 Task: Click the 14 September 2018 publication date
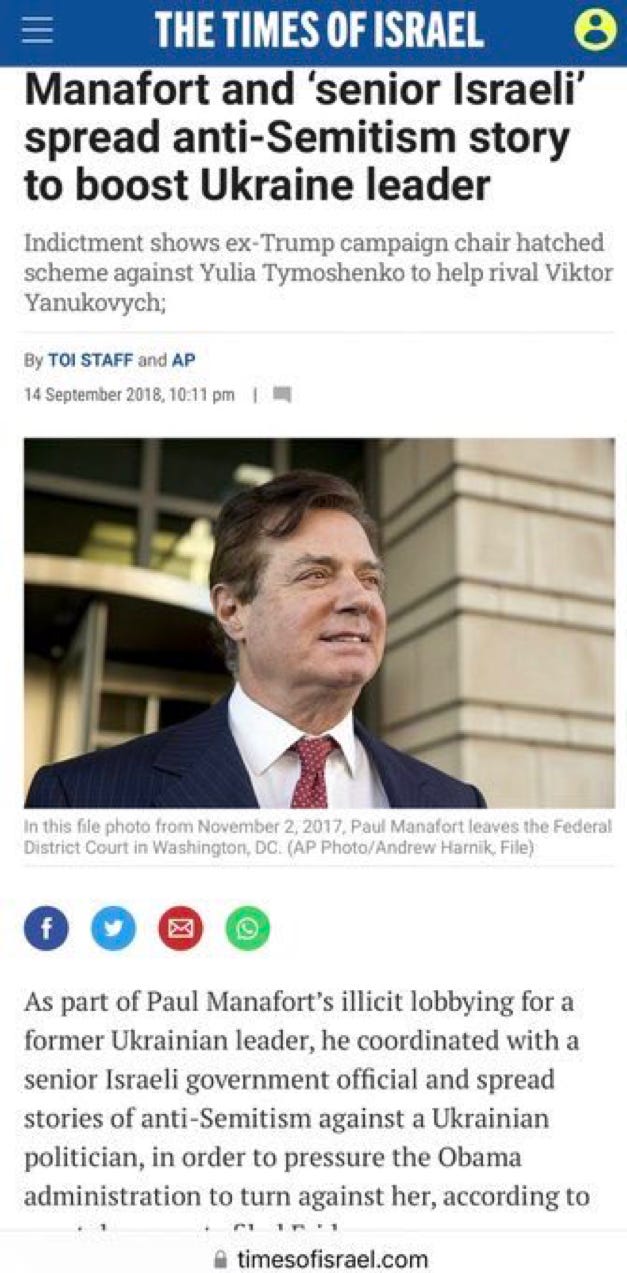click(x=129, y=394)
